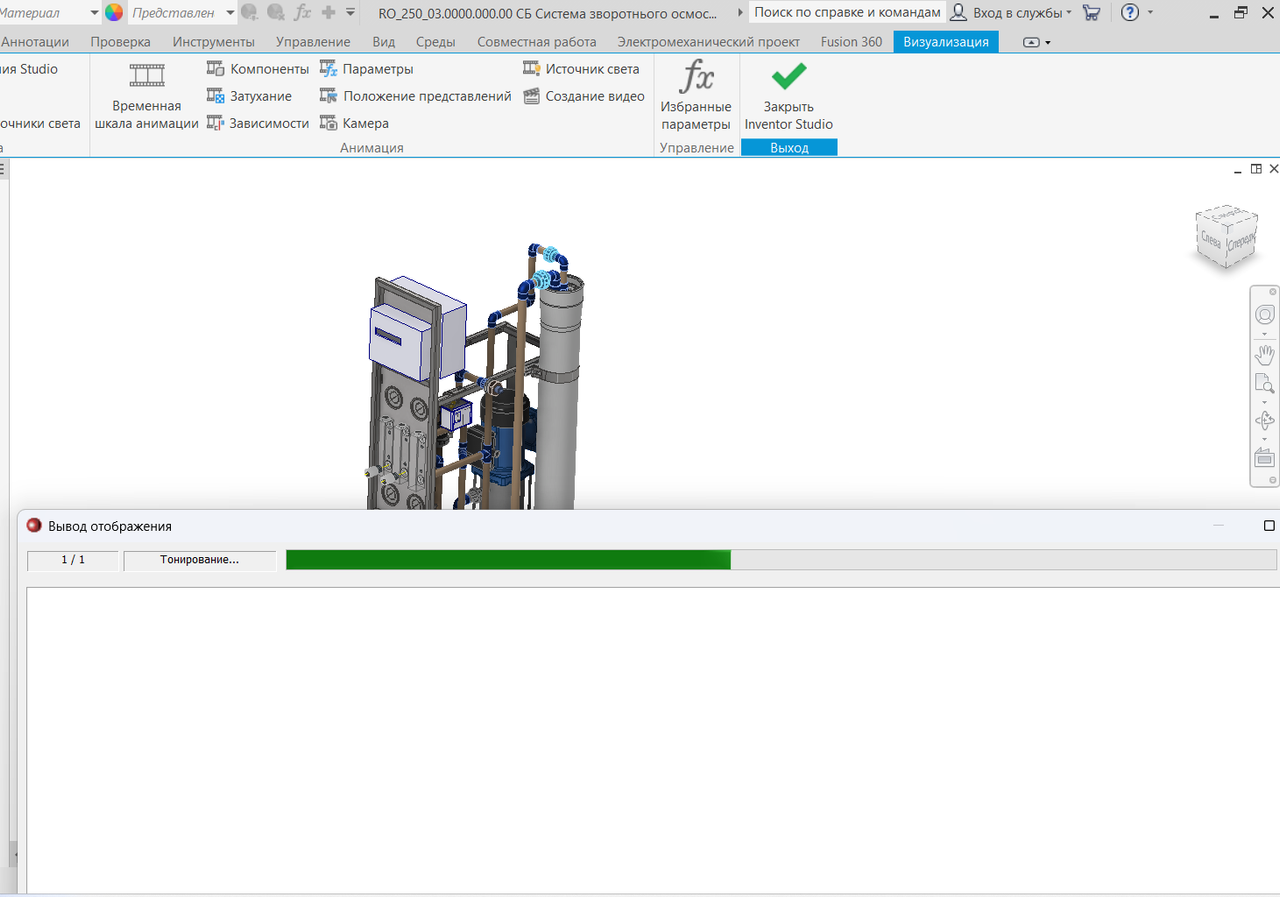Viewport: 1280px width, 897px height.
Task: Click the ViewCube Спереди face
Action: pyautogui.click(x=1241, y=241)
